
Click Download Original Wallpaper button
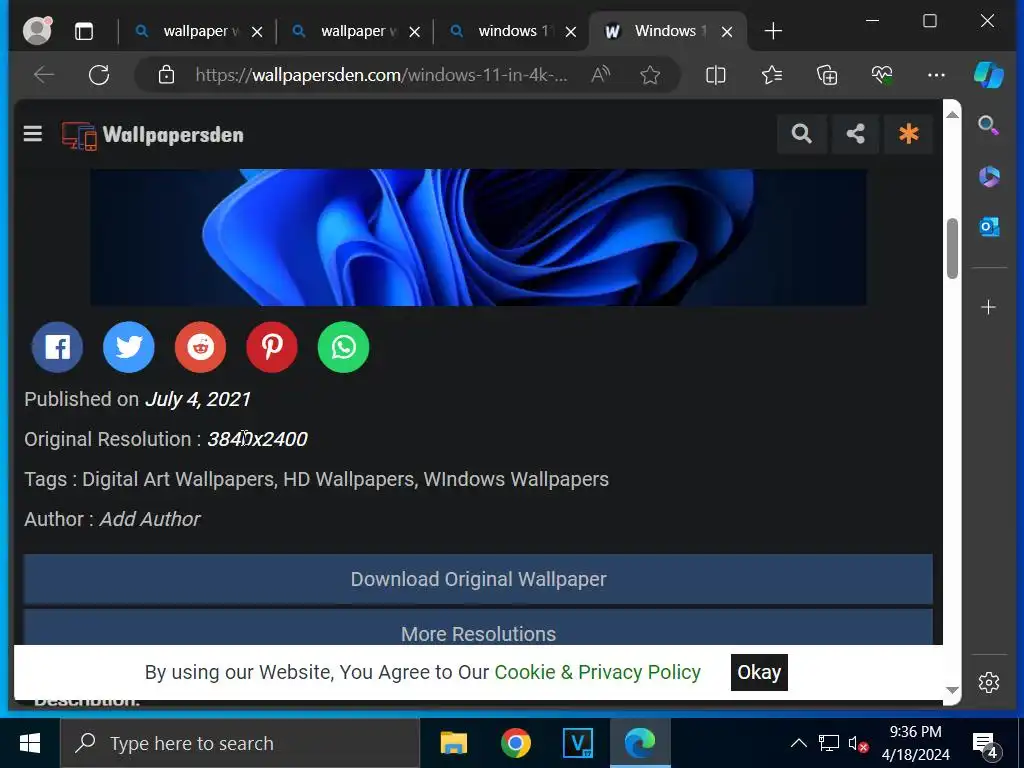point(478,579)
